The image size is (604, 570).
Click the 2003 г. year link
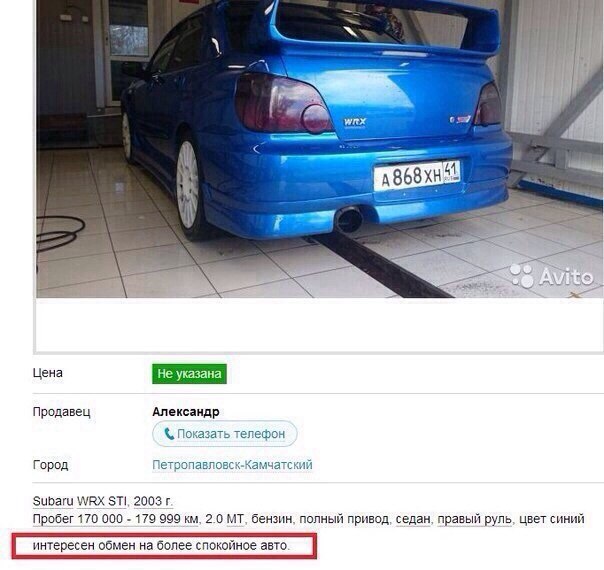153,501
